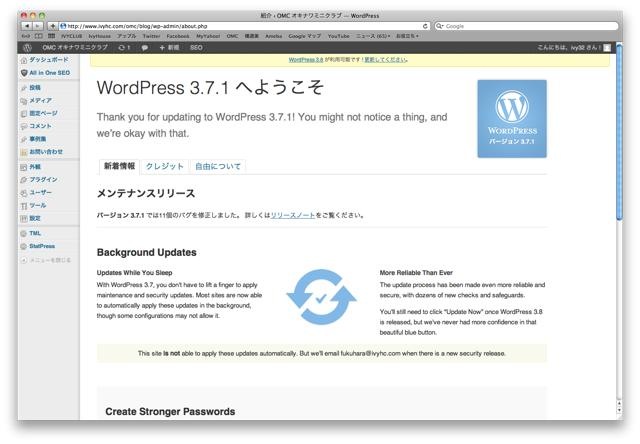640x444 pixels.
Task: Open the コメント comments menu
Action: tap(39, 126)
